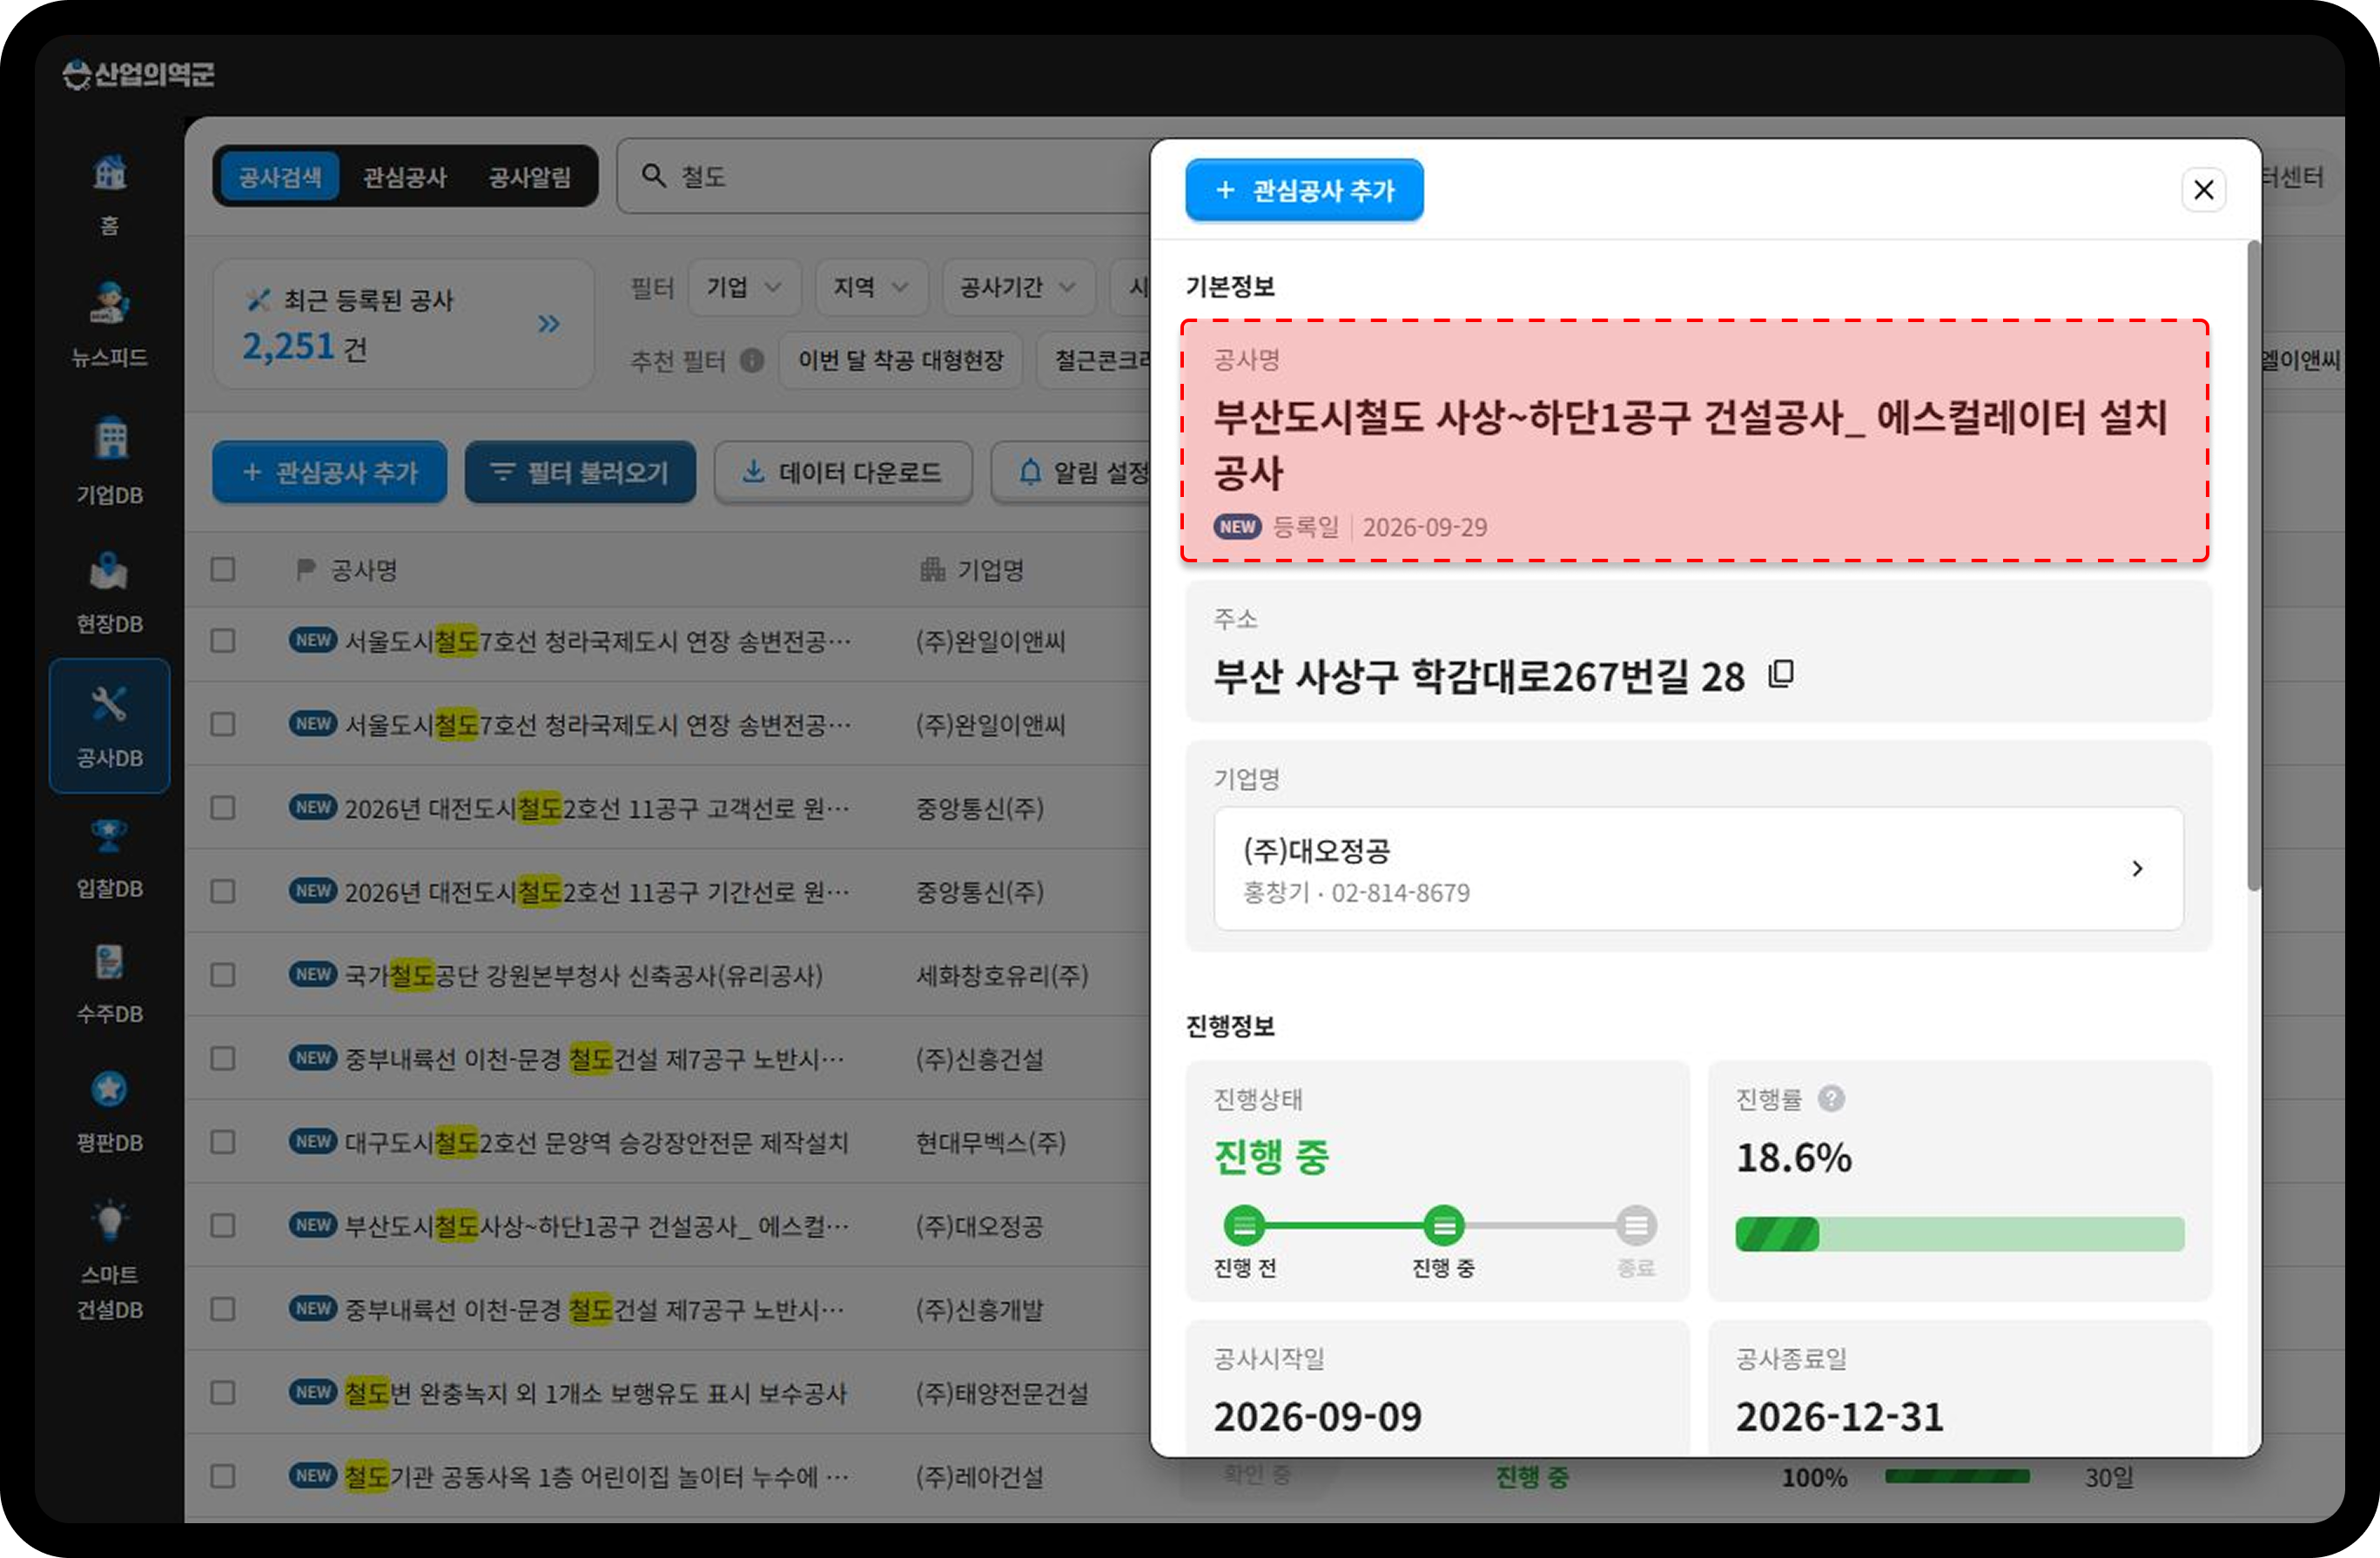
Task: Click (주)태양전문건설 company cell
Action: (x=1001, y=1393)
